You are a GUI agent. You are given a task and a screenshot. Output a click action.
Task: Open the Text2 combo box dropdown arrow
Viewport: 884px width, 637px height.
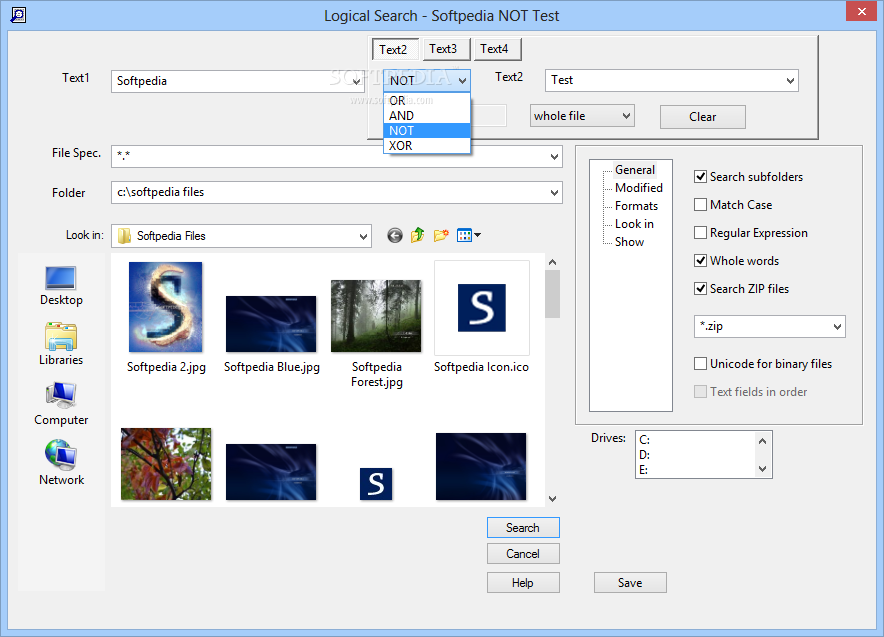pos(790,81)
